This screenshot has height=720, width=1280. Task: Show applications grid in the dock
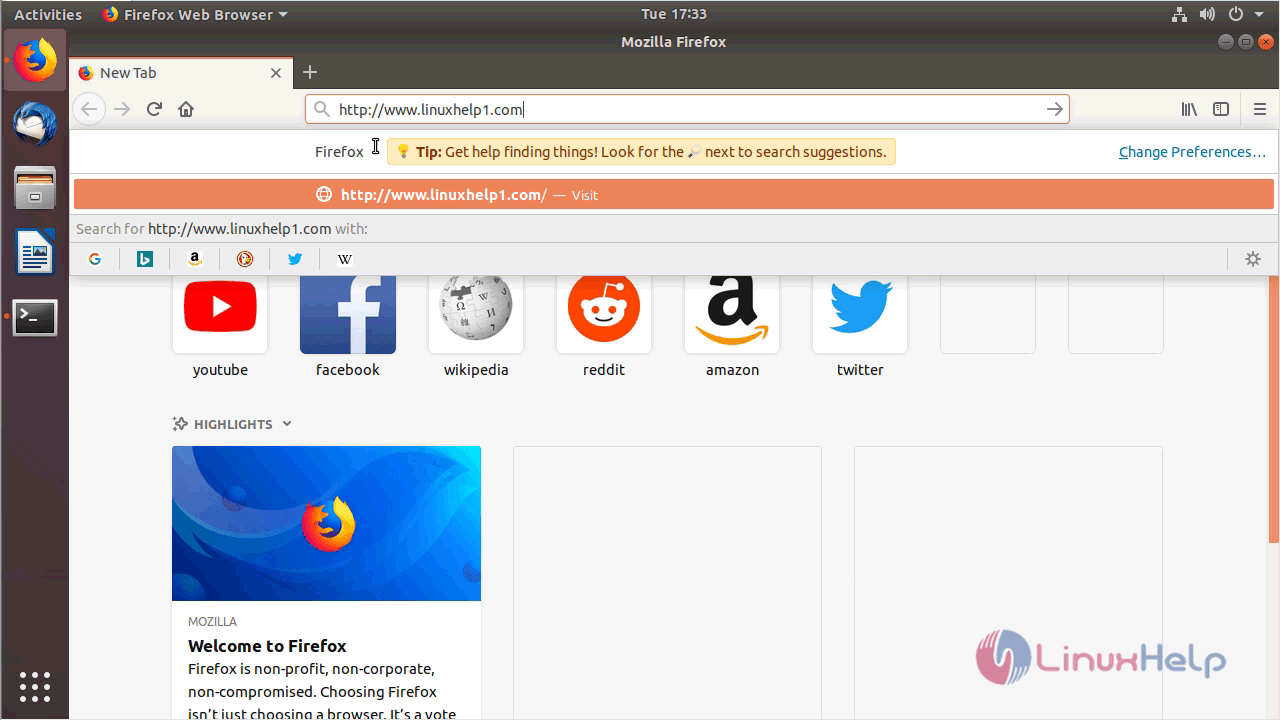pos(35,686)
